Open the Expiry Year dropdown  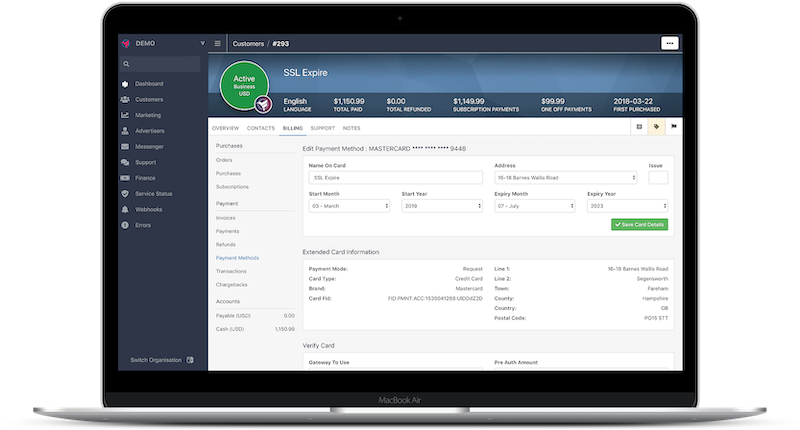coord(628,206)
